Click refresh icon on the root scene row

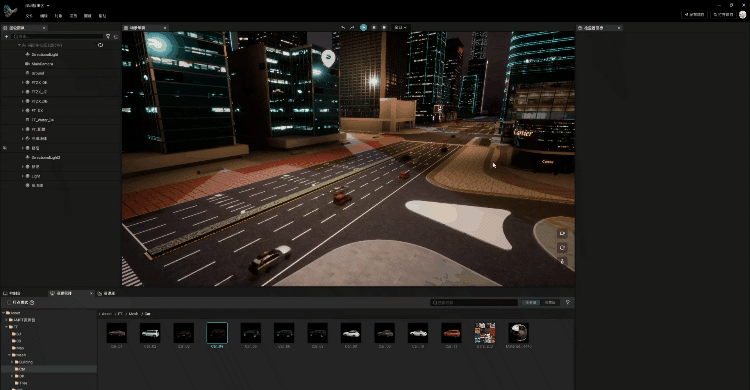click(100, 45)
